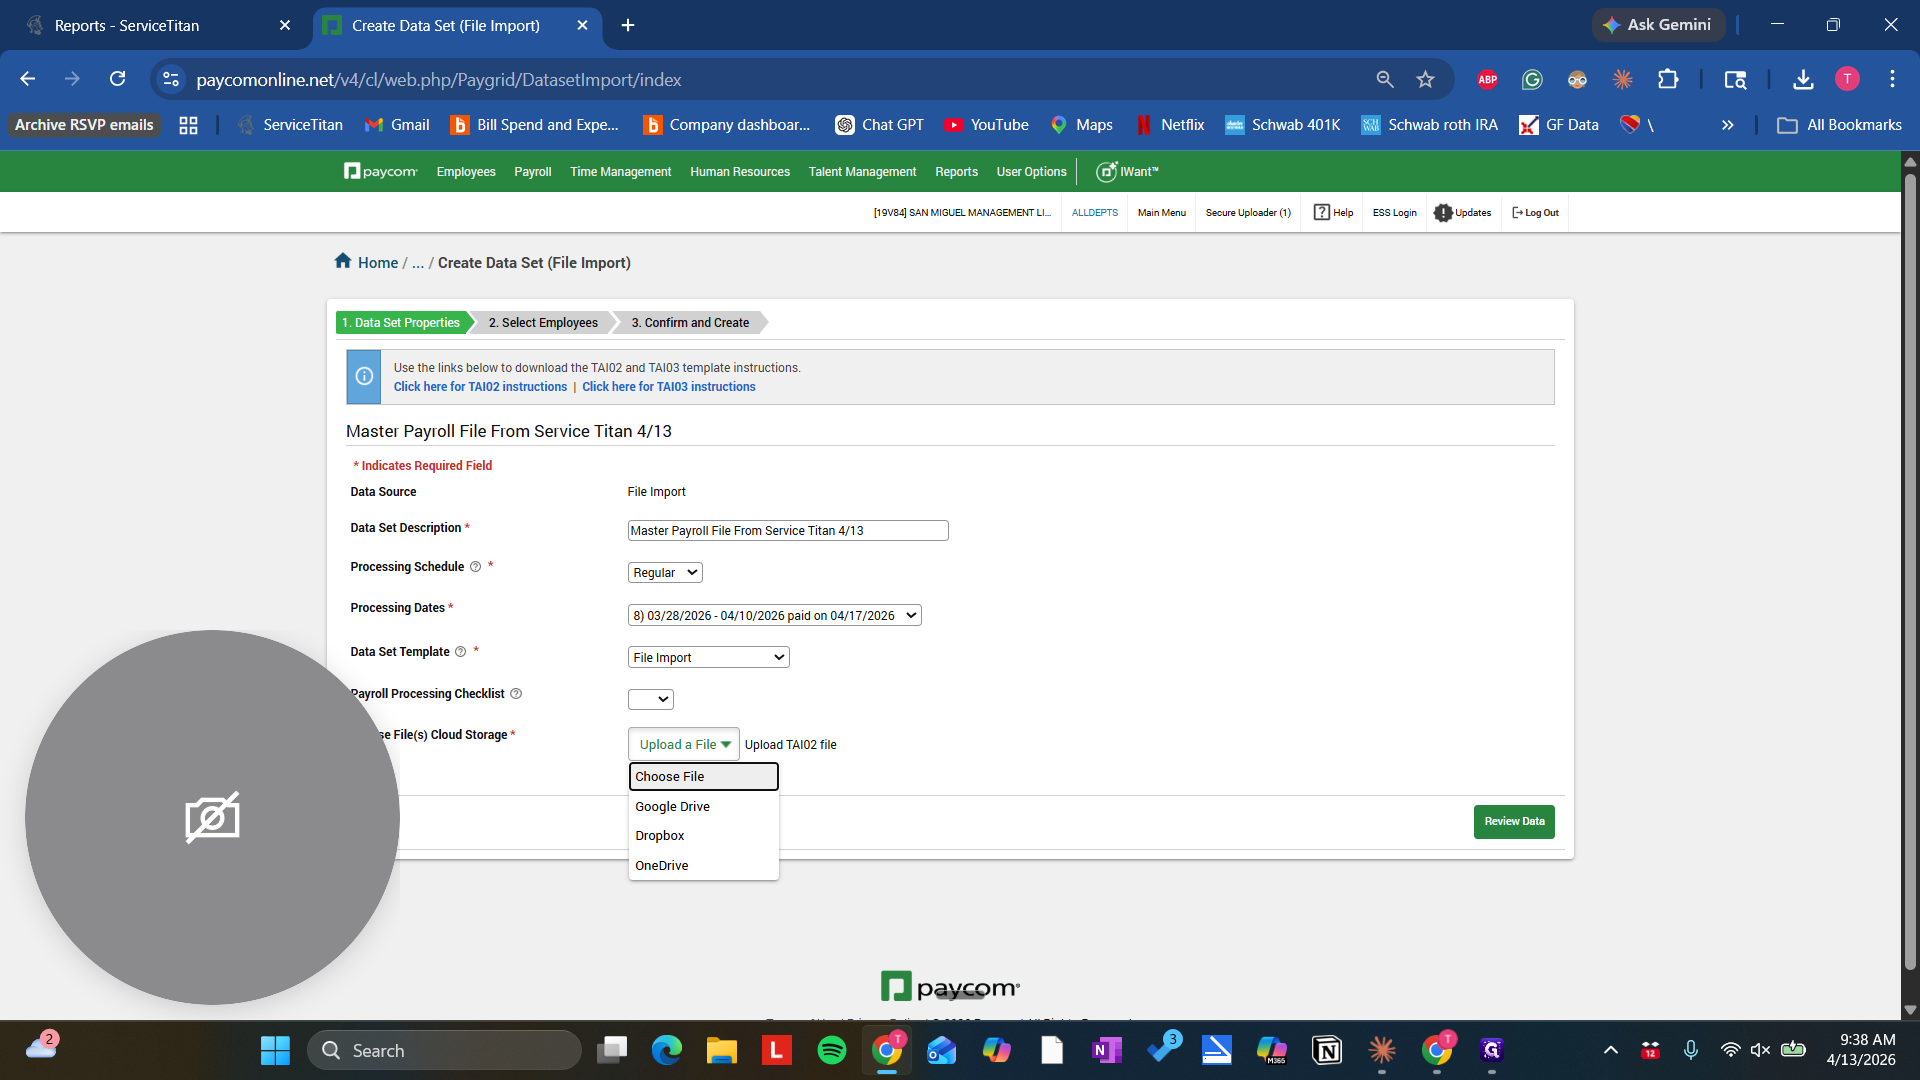Click the Updates bell icon in Paycom header
Screen dimensions: 1920x1080
[1443, 212]
